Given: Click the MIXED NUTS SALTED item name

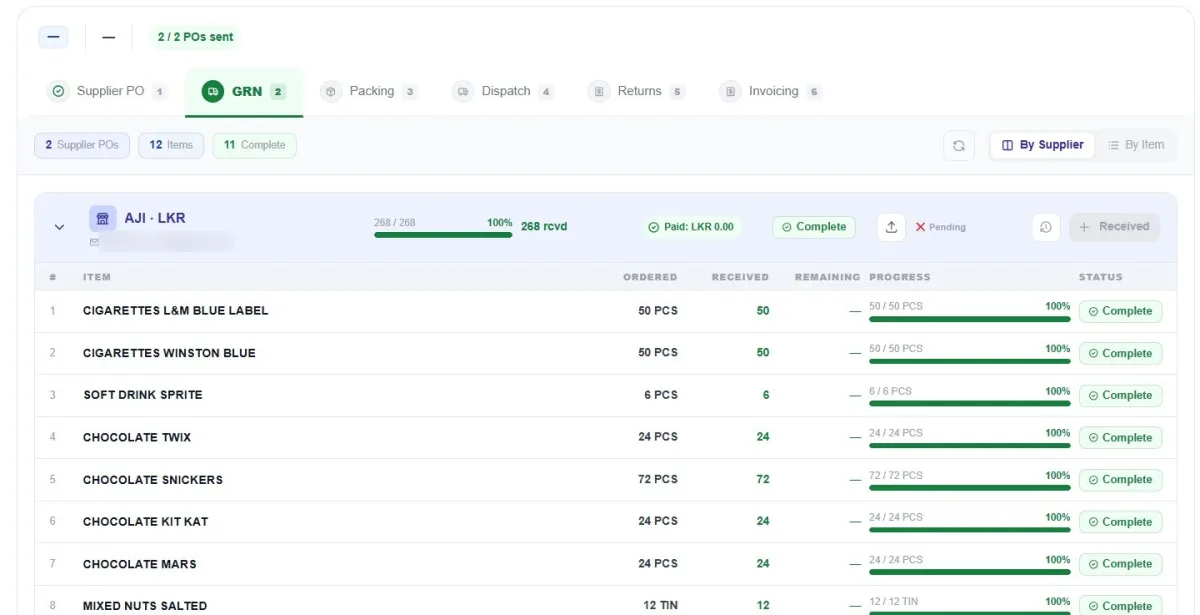Looking at the screenshot, I should point(145,606).
